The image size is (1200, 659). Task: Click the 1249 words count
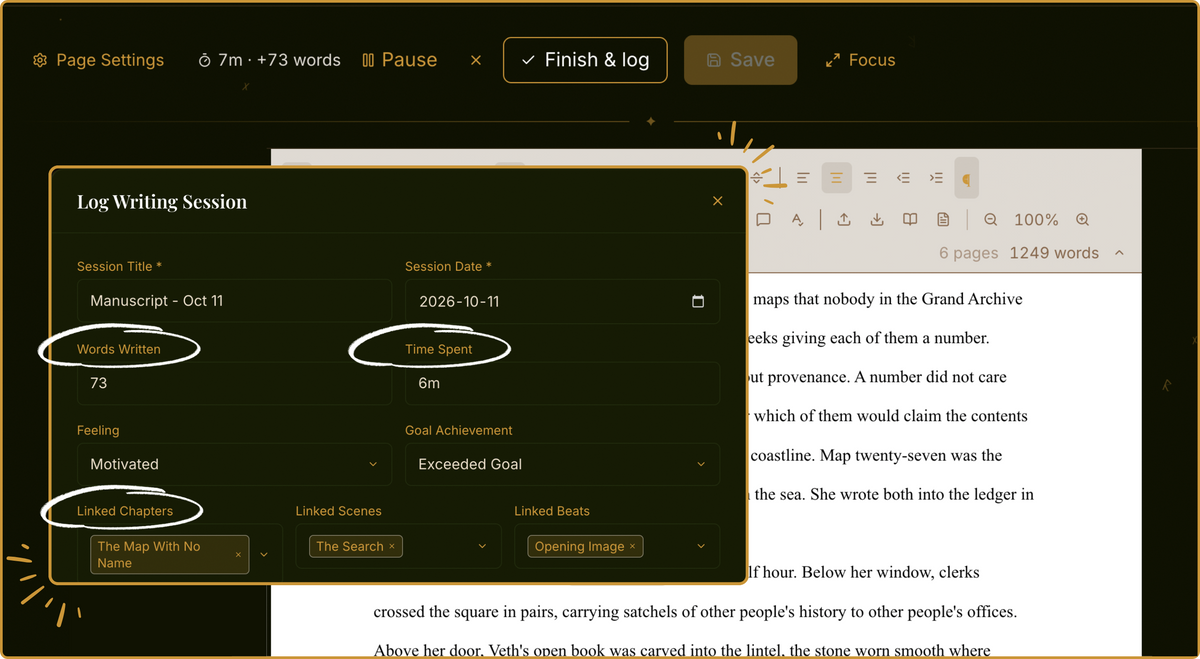[1054, 253]
